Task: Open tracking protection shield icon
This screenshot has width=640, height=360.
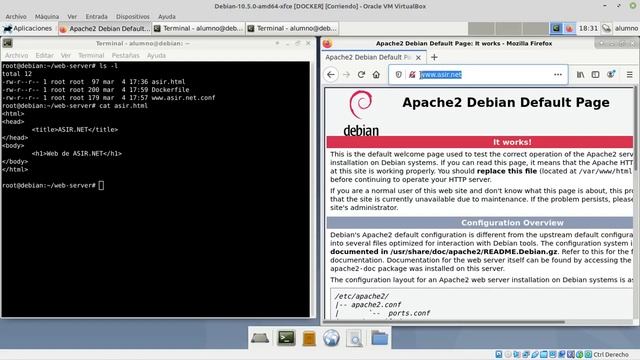Action: click(x=399, y=75)
